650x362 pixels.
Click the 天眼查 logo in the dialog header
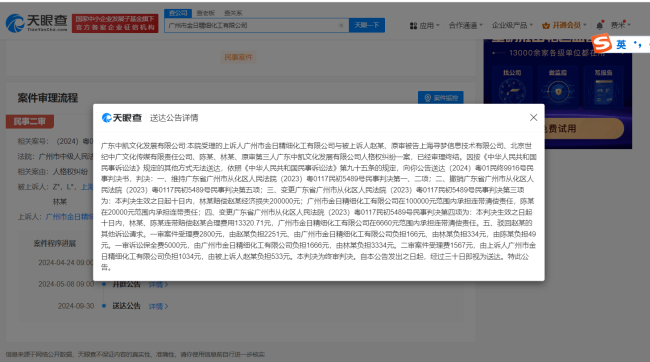coord(122,118)
